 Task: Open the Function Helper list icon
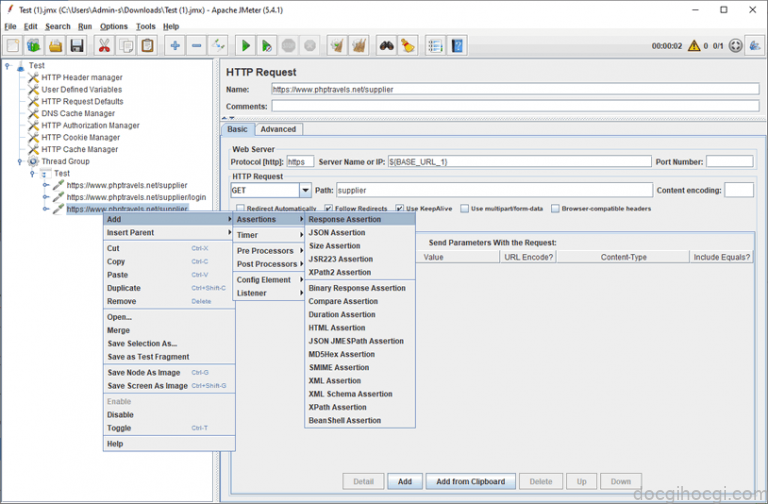[435, 46]
